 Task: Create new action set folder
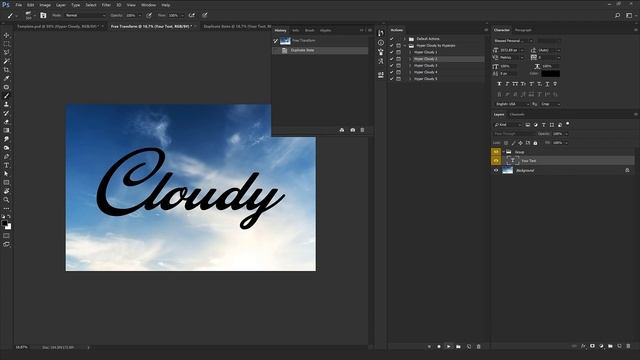tap(458, 347)
